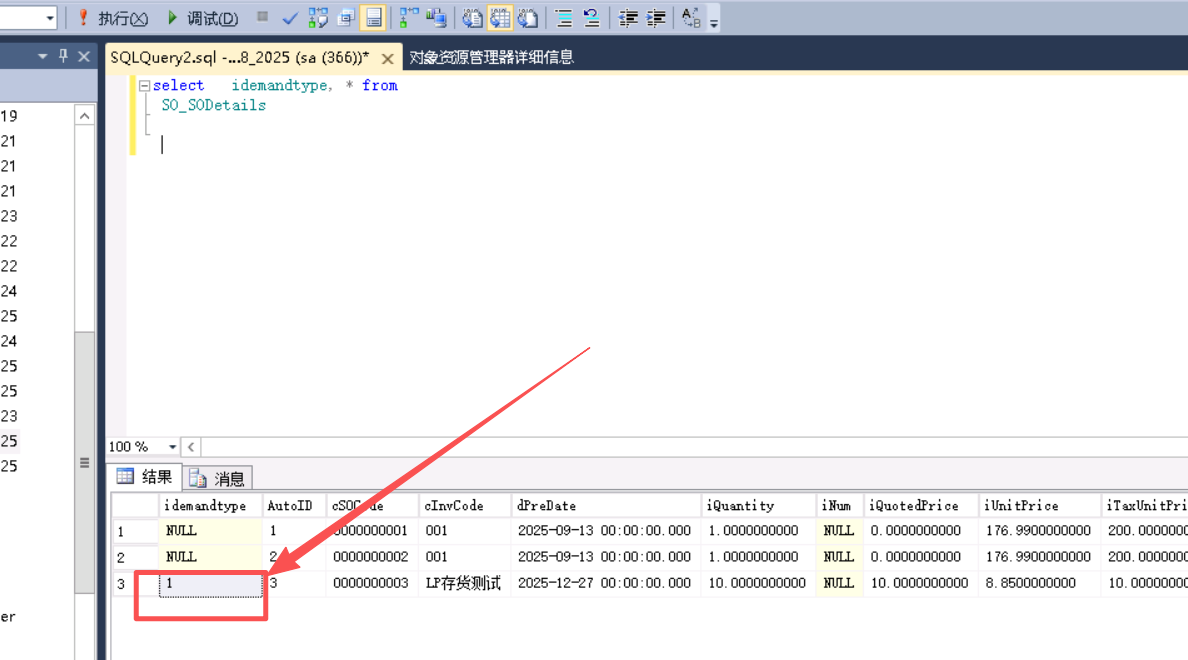Click Results to File icon
The width and height of the screenshot is (1188, 660).
click(x=528, y=18)
